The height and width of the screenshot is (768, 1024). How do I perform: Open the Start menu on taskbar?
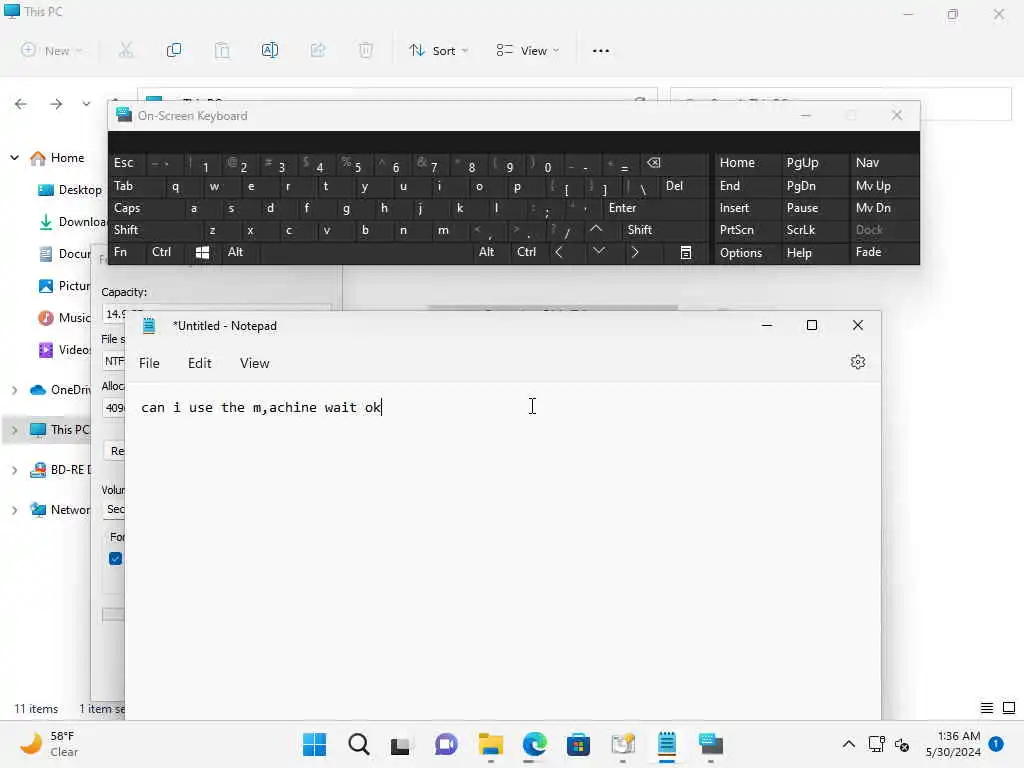(x=315, y=744)
